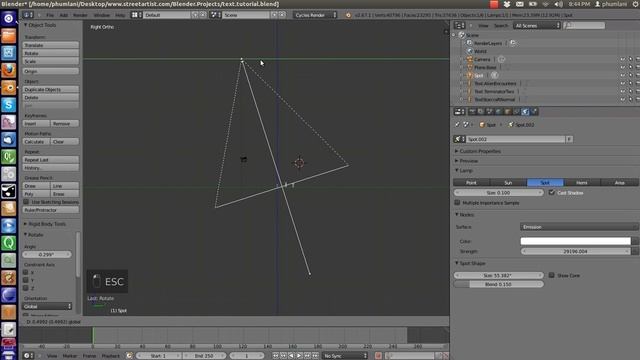Click the Calculate motion paths button
The image size is (640, 360).
(x=36, y=142)
